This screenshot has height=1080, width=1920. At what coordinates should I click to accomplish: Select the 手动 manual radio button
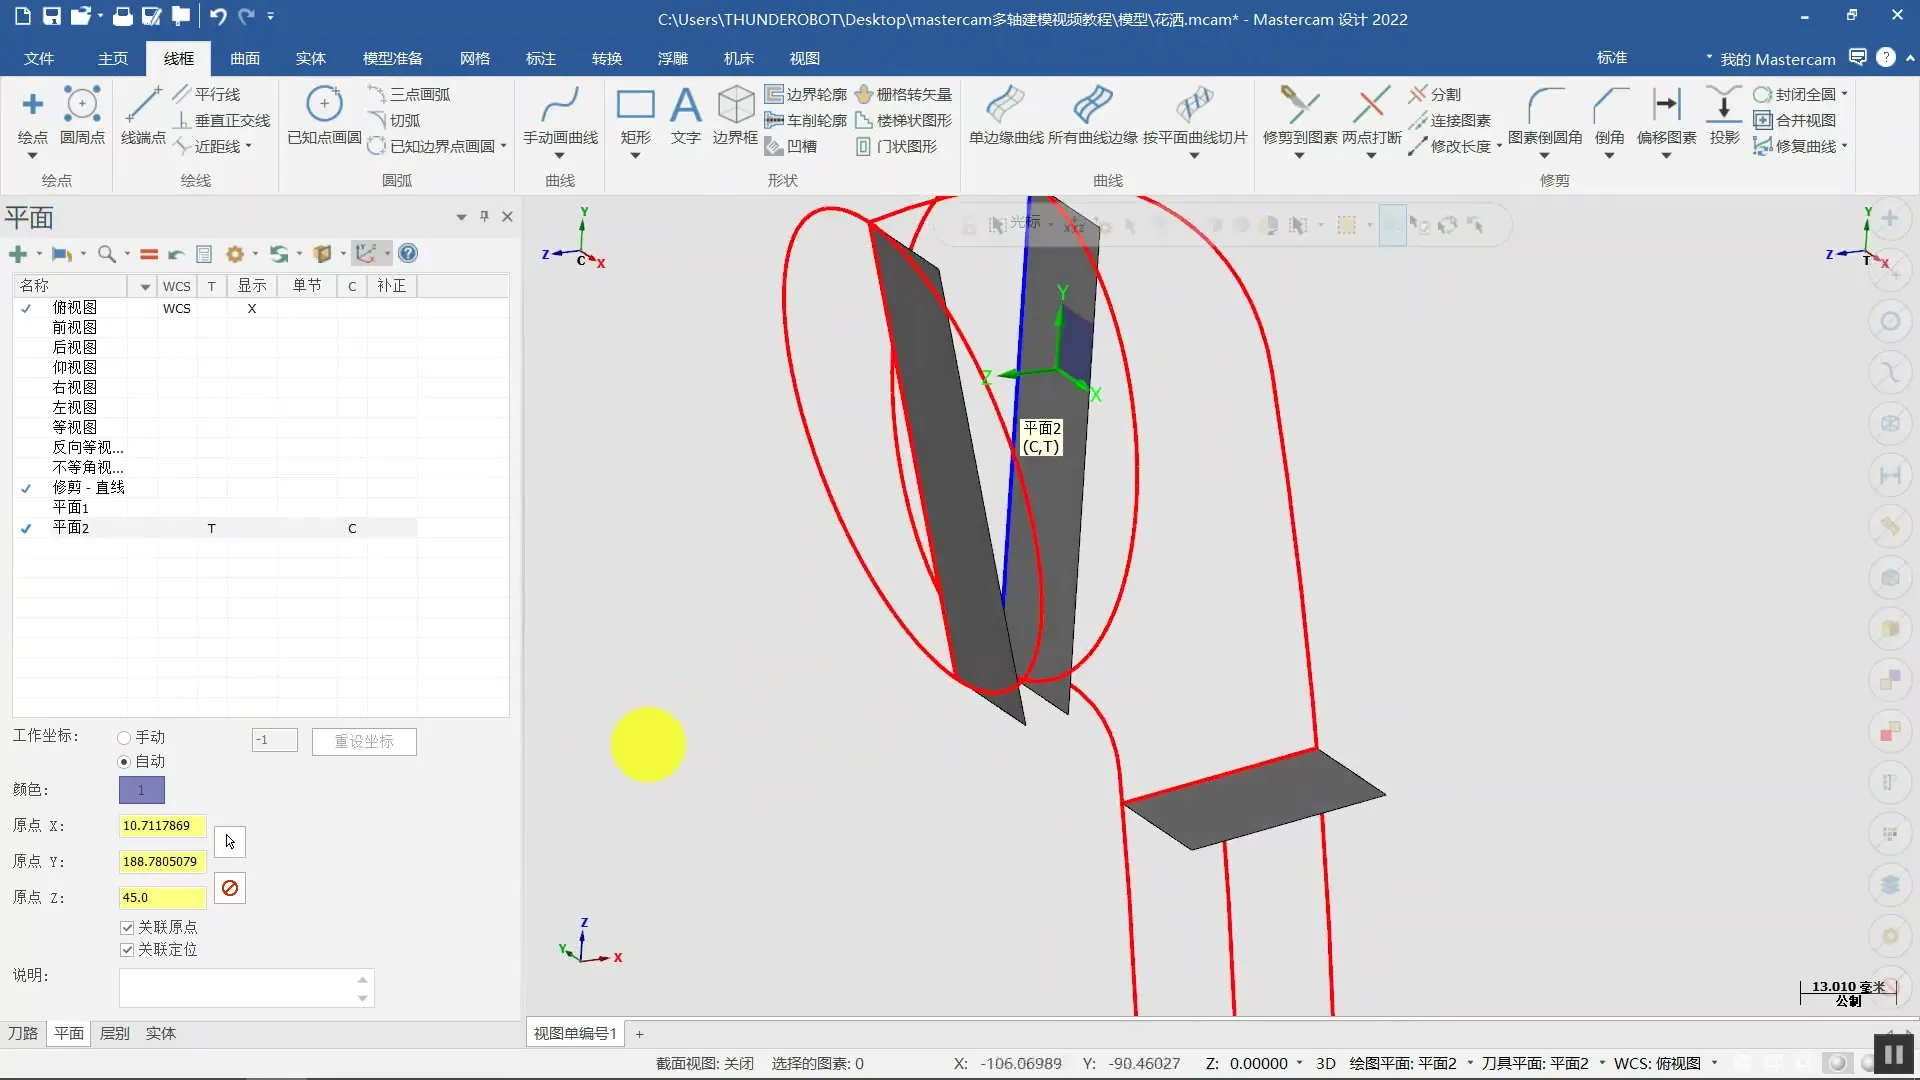(124, 738)
